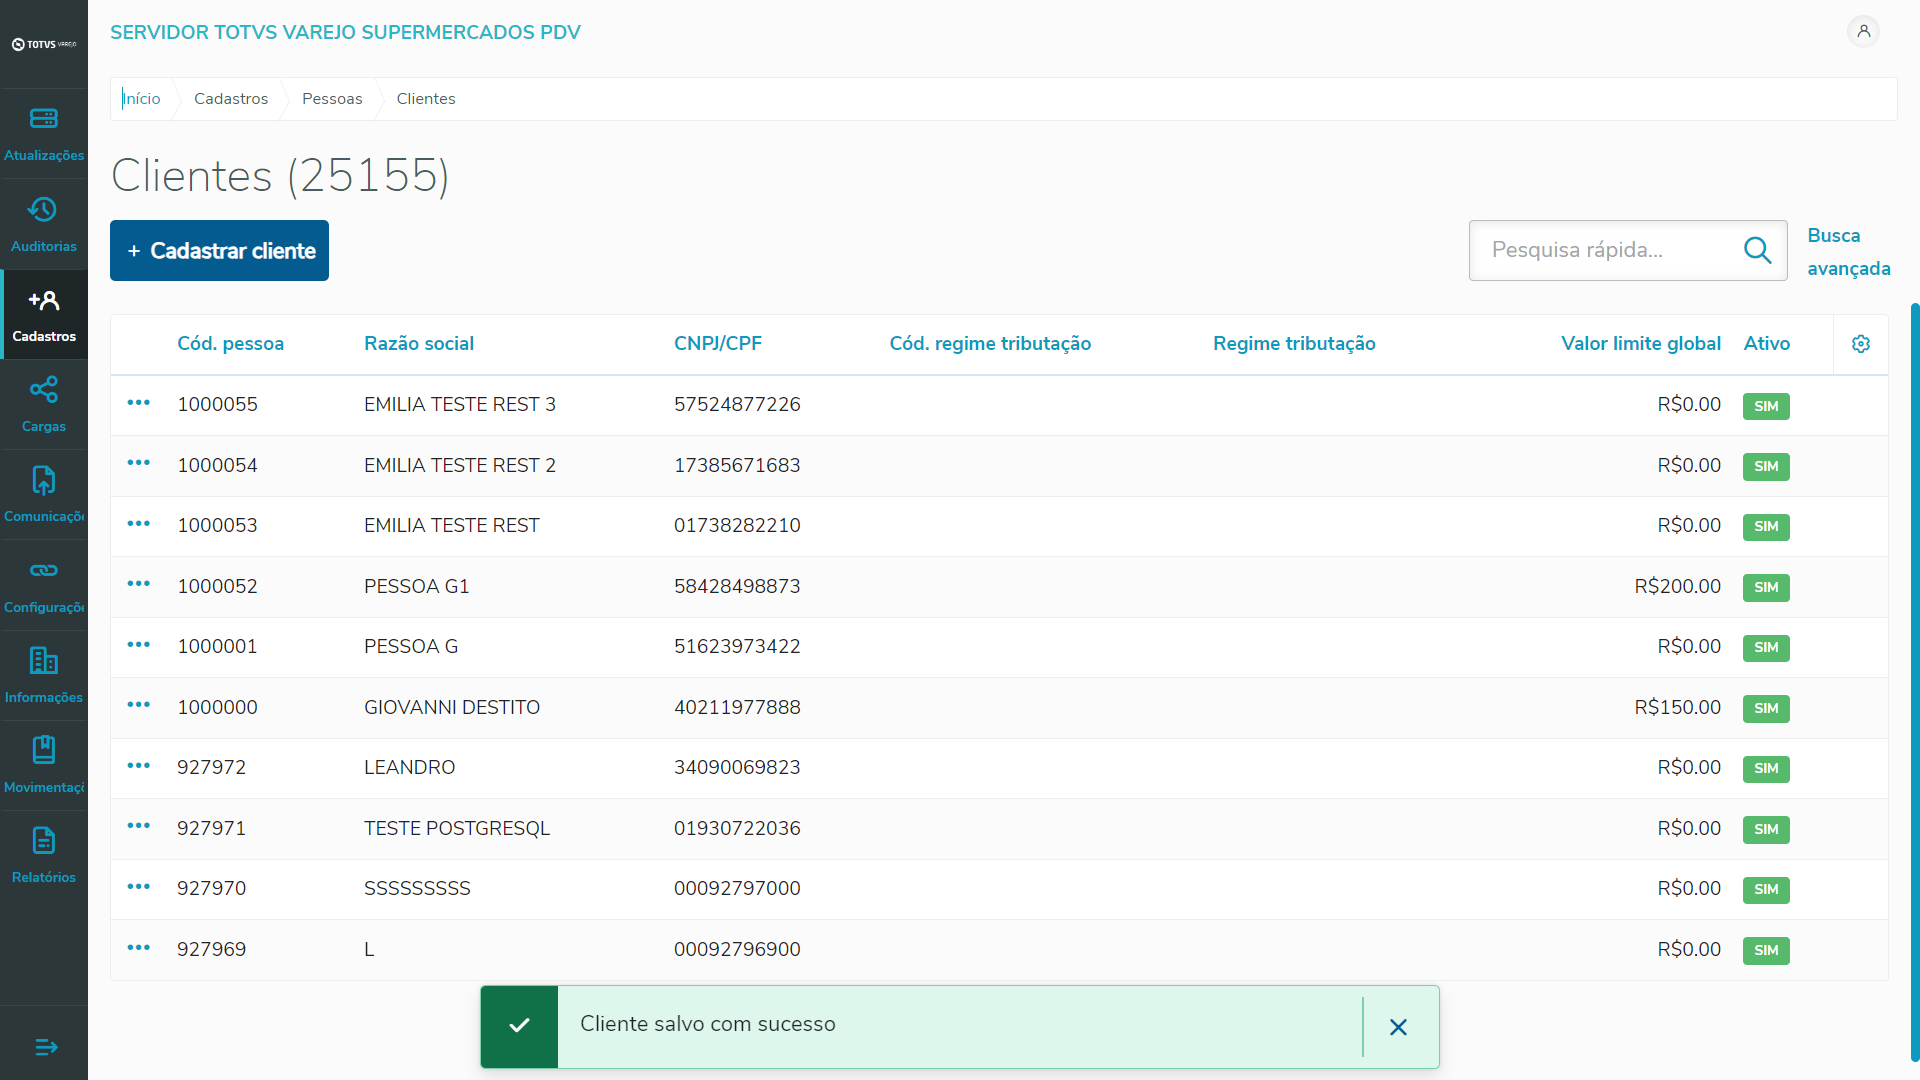Open actions menu for EMILIA TESTE REST 3
The width and height of the screenshot is (1920, 1080).
pyautogui.click(x=139, y=403)
